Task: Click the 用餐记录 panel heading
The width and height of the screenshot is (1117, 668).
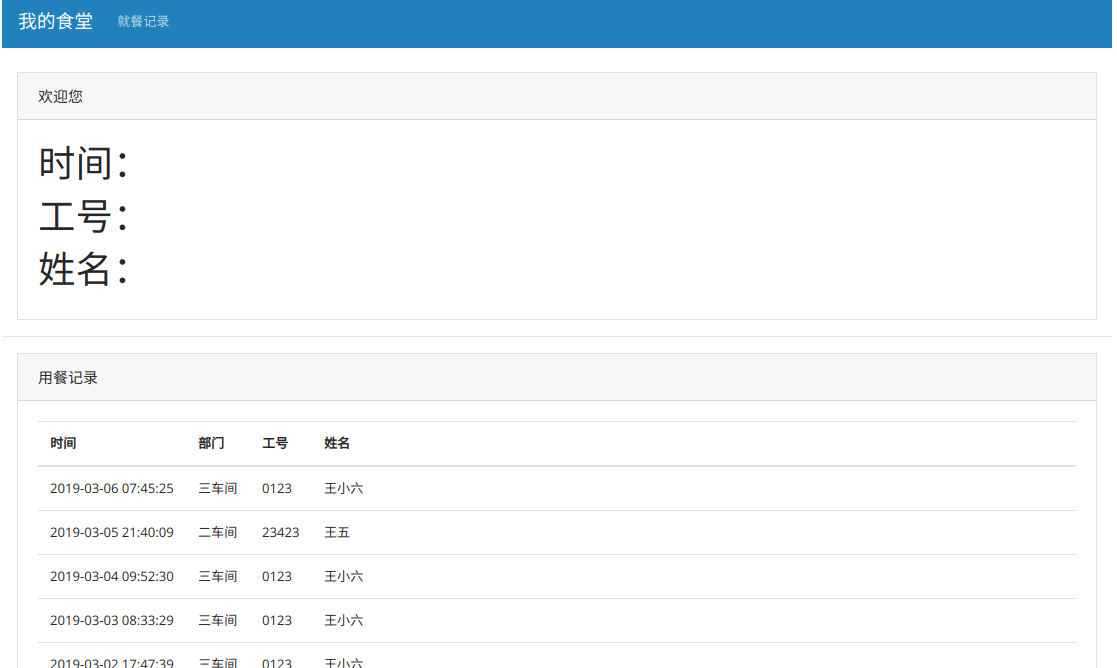Action: [68, 377]
